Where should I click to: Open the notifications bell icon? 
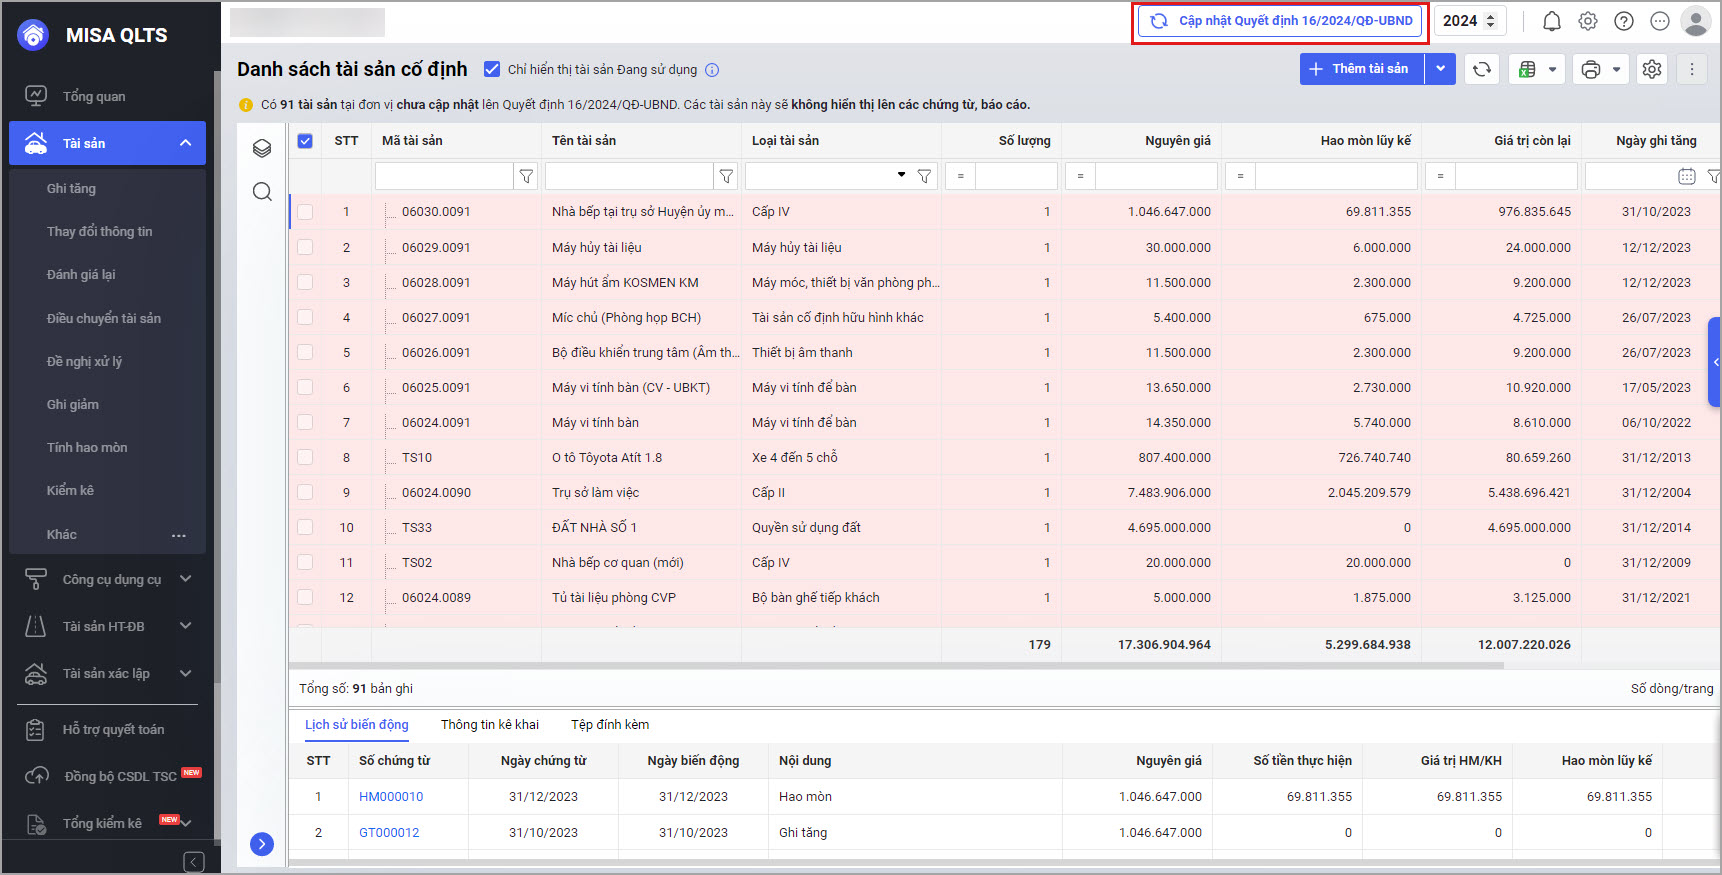pos(1551,21)
